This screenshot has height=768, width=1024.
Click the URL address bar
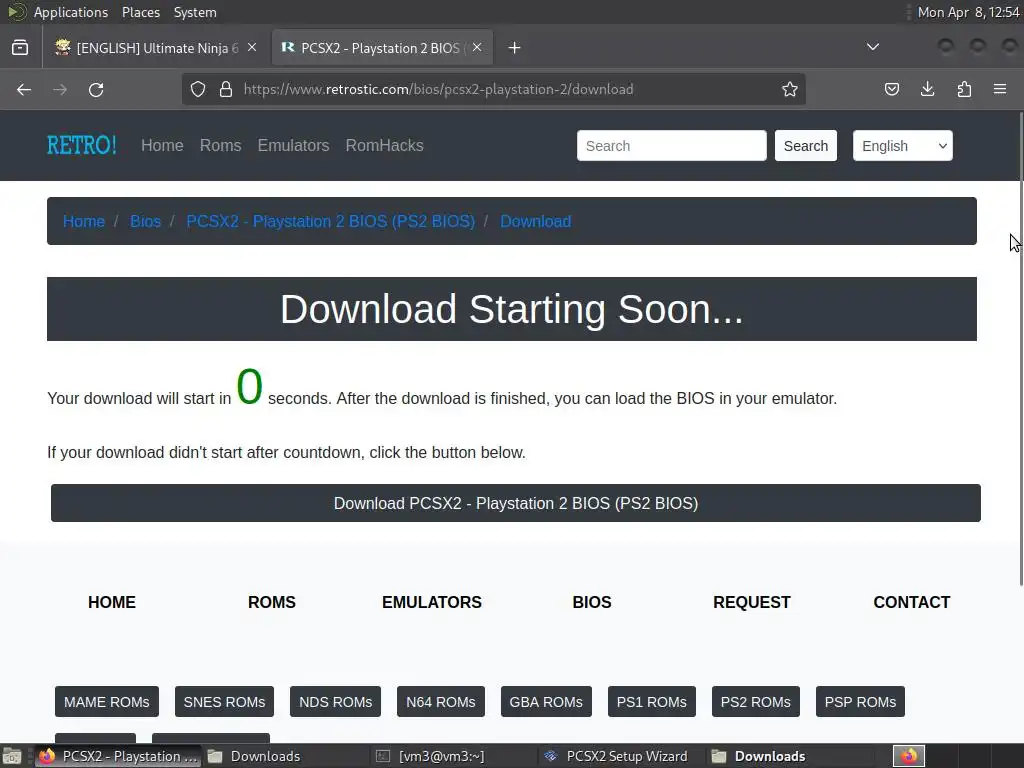coord(493,89)
